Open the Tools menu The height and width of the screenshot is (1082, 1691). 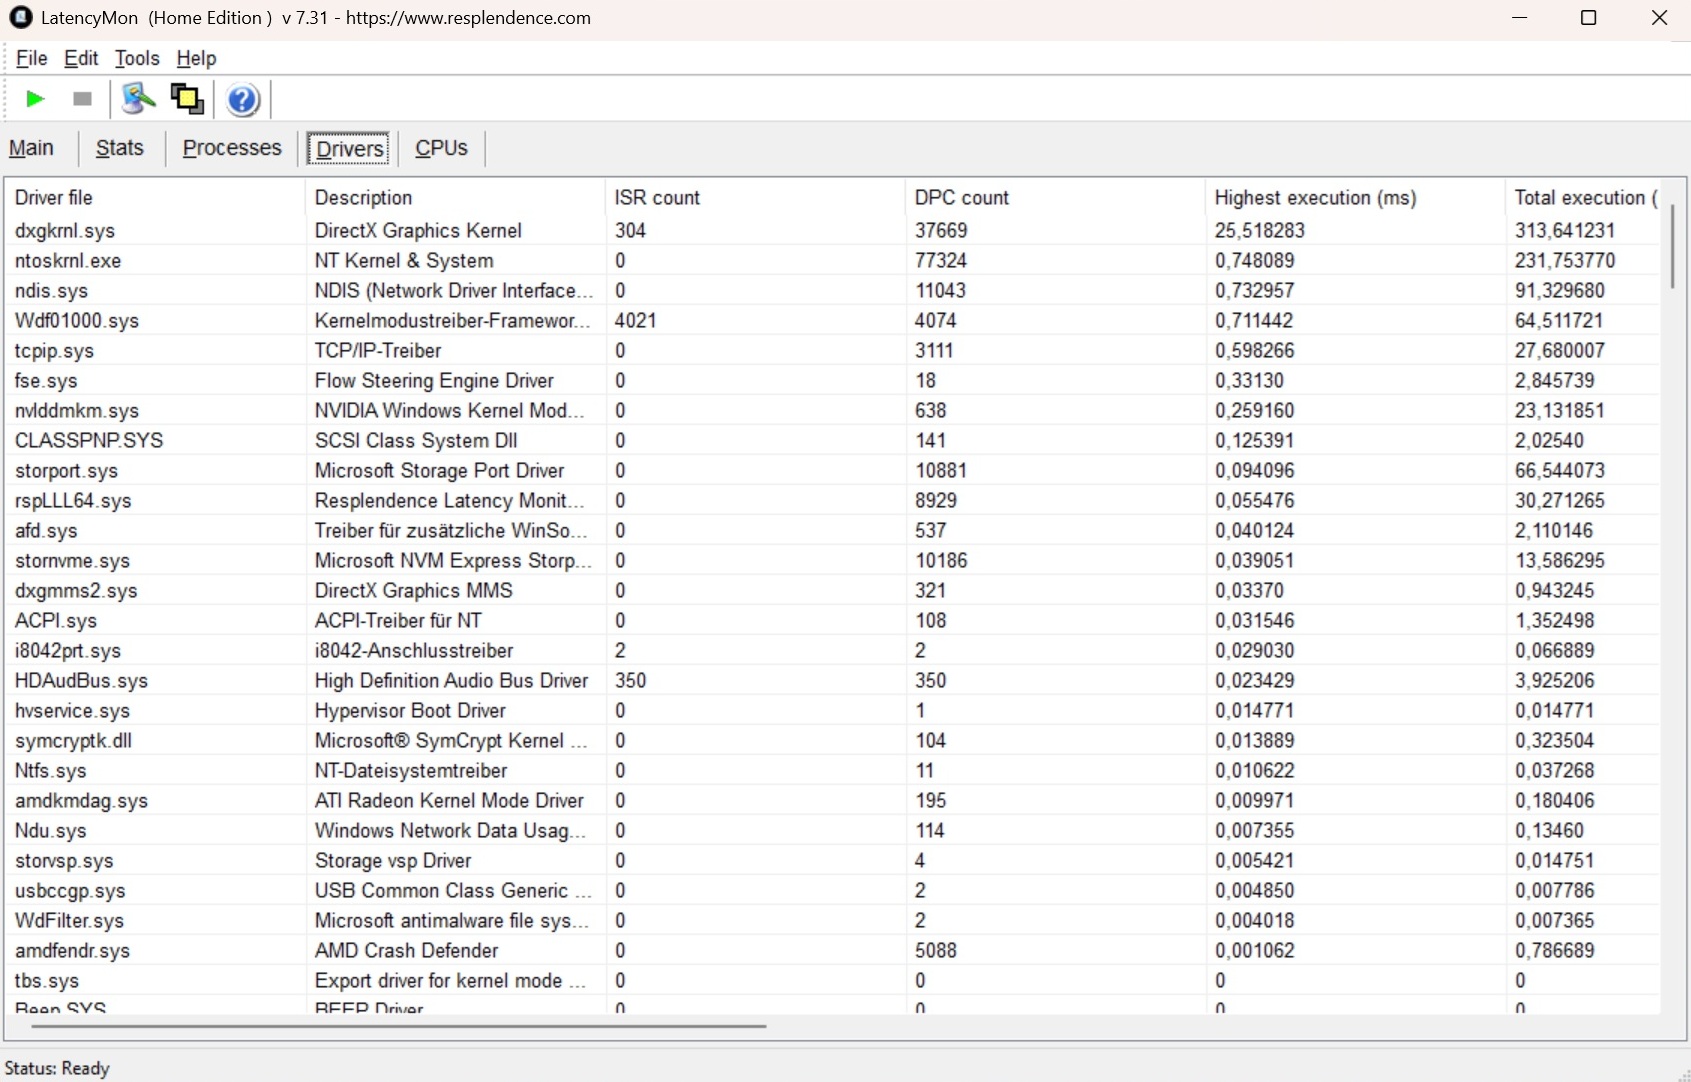[x=137, y=59]
